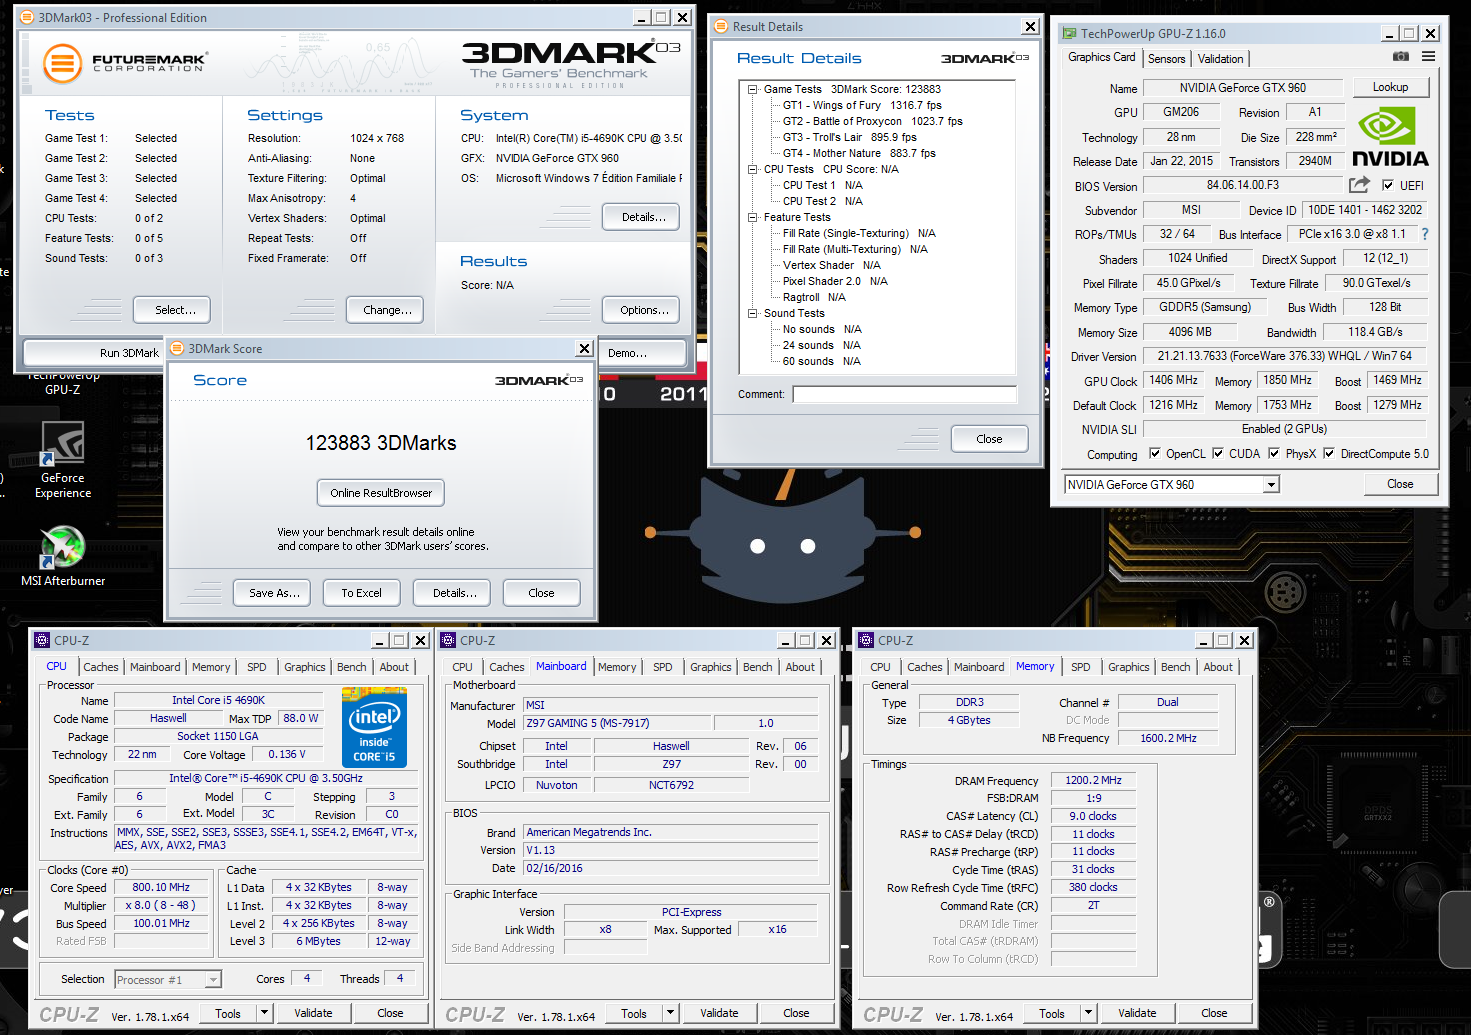Click the Change... settings button
1471x1035 pixels.
click(x=386, y=310)
